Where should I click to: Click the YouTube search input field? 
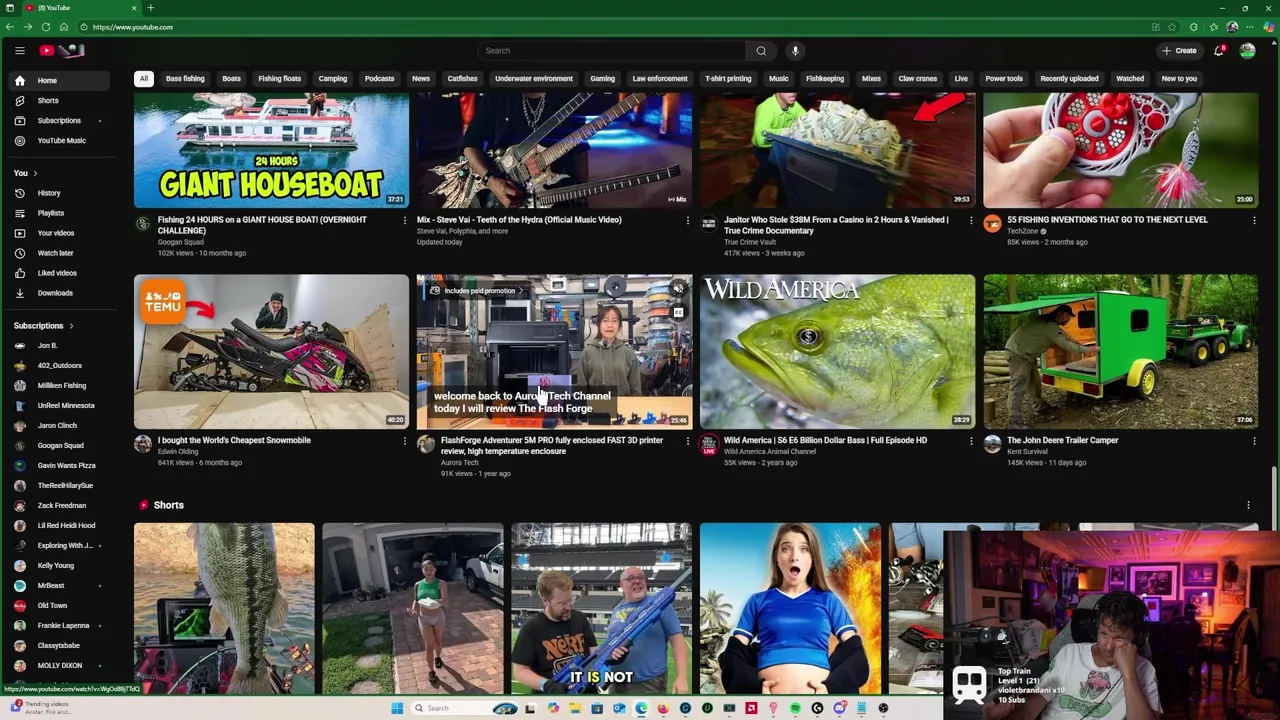point(611,50)
